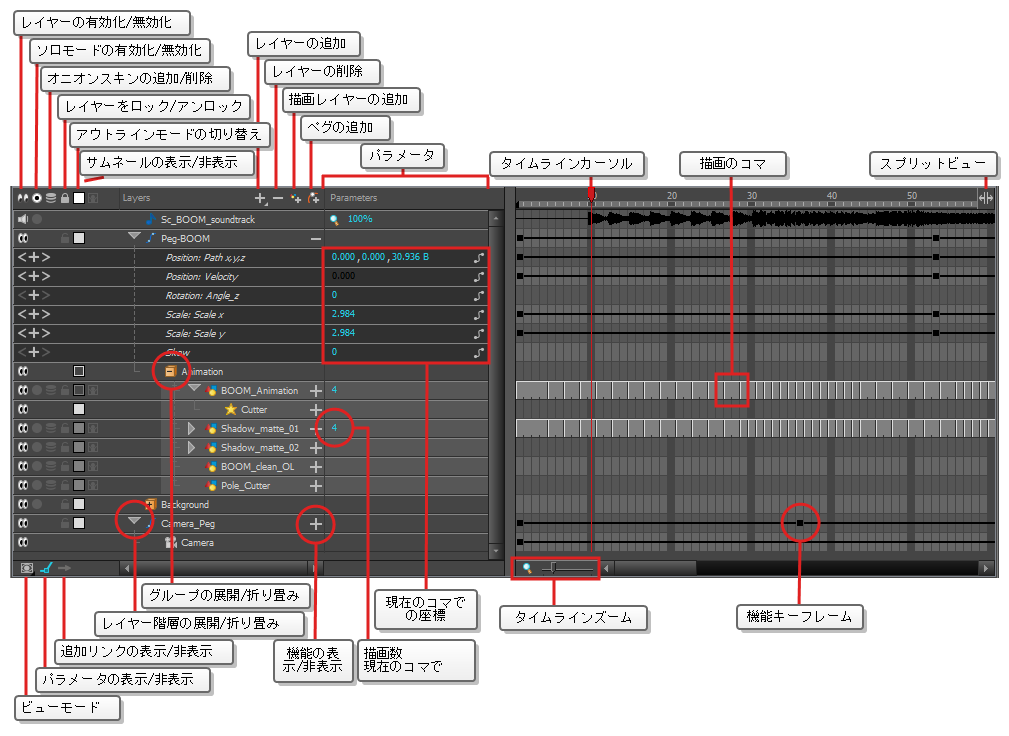Image resolution: width=1009 pixels, height=736 pixels.
Task: Add keyframe on Position Path row
Action: click(33, 257)
